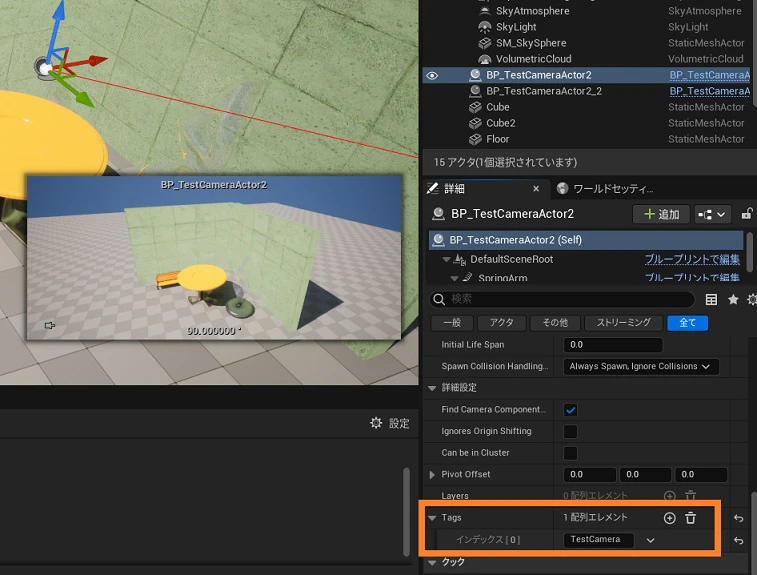Open the blueprint/hierarchy dropdown next to 追加

click(712, 214)
